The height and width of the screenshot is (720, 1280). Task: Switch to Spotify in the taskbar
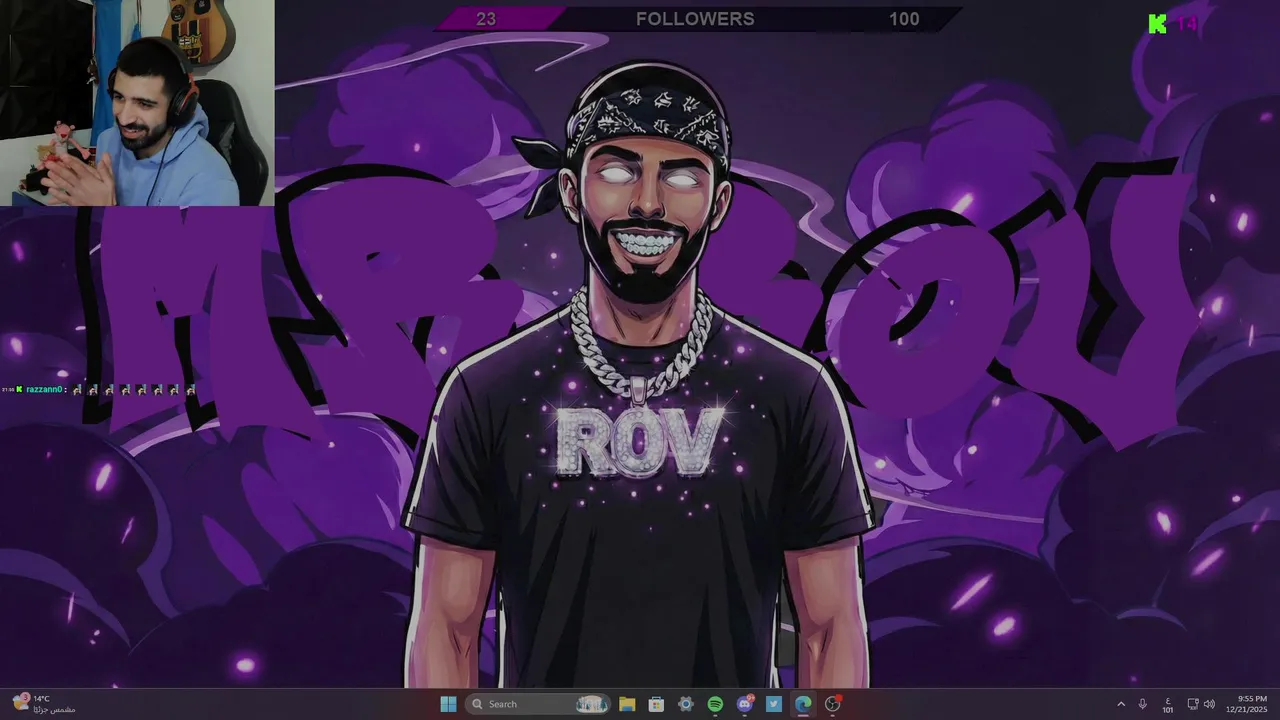click(715, 704)
